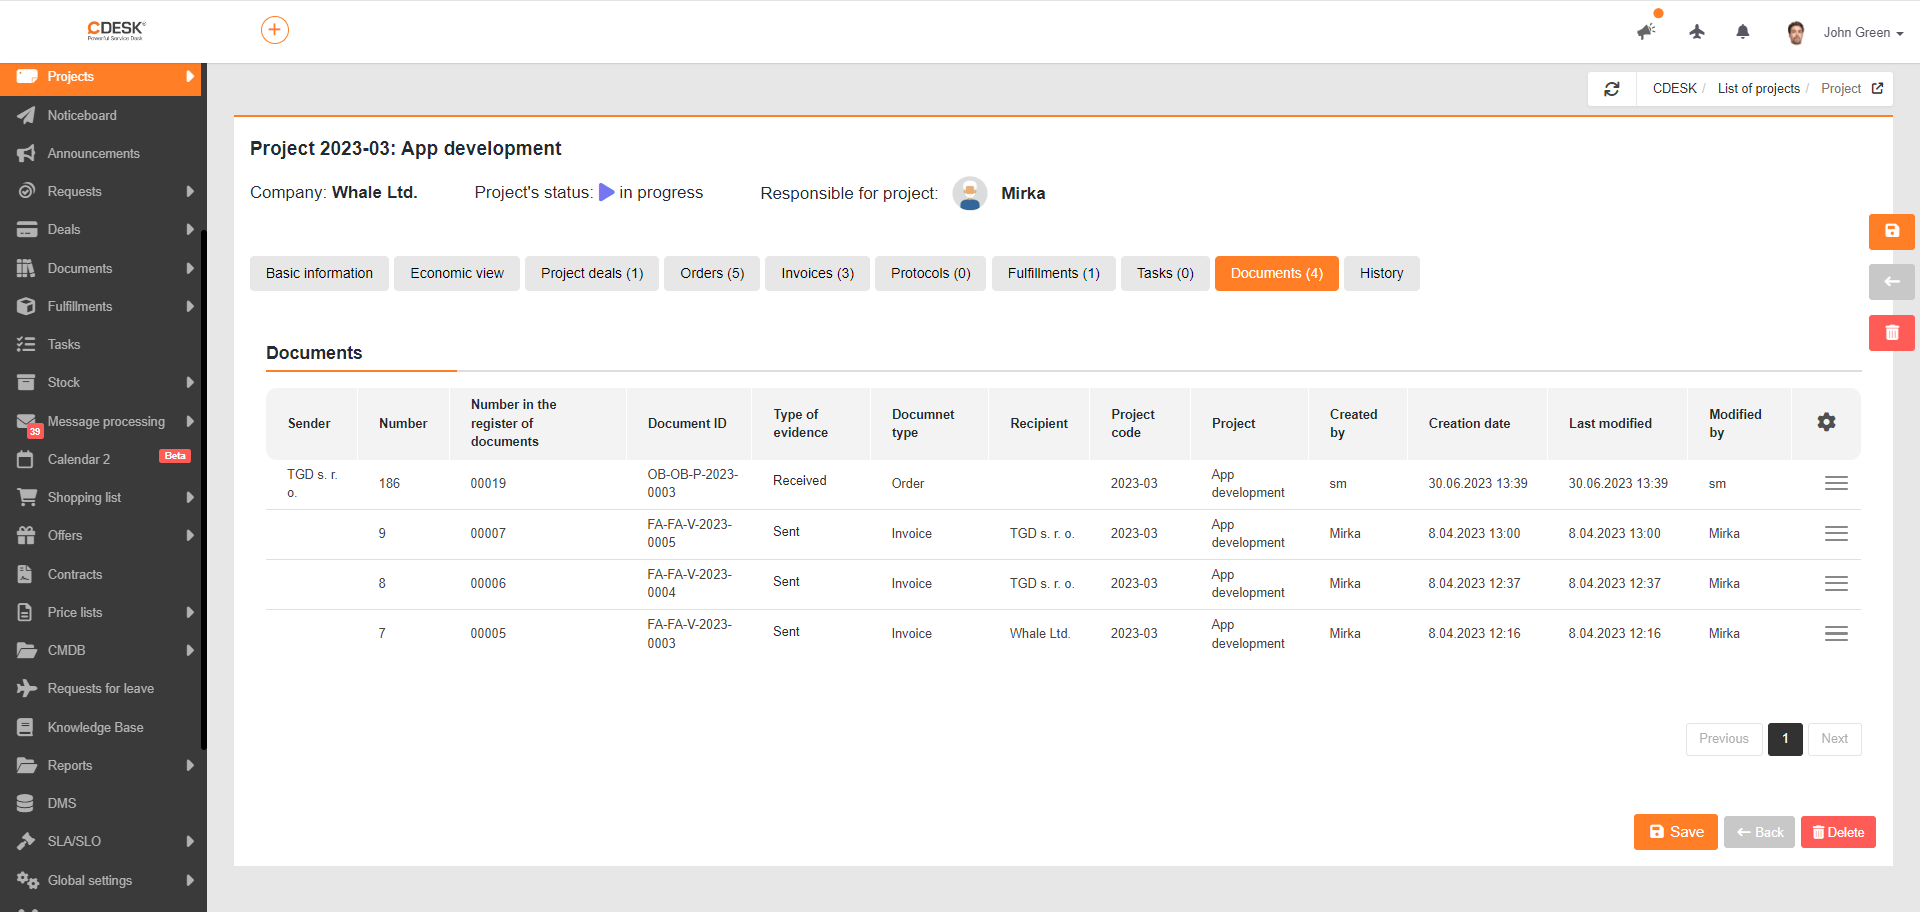The width and height of the screenshot is (1920, 912).
Task: Open the Tasks (0) tab
Action: (1165, 273)
